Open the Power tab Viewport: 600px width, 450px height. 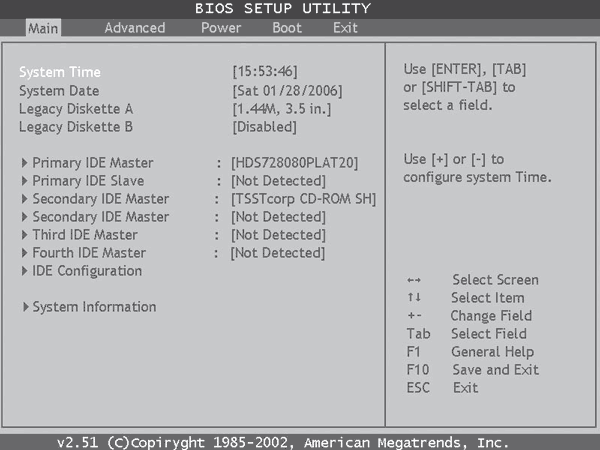[x=220, y=28]
